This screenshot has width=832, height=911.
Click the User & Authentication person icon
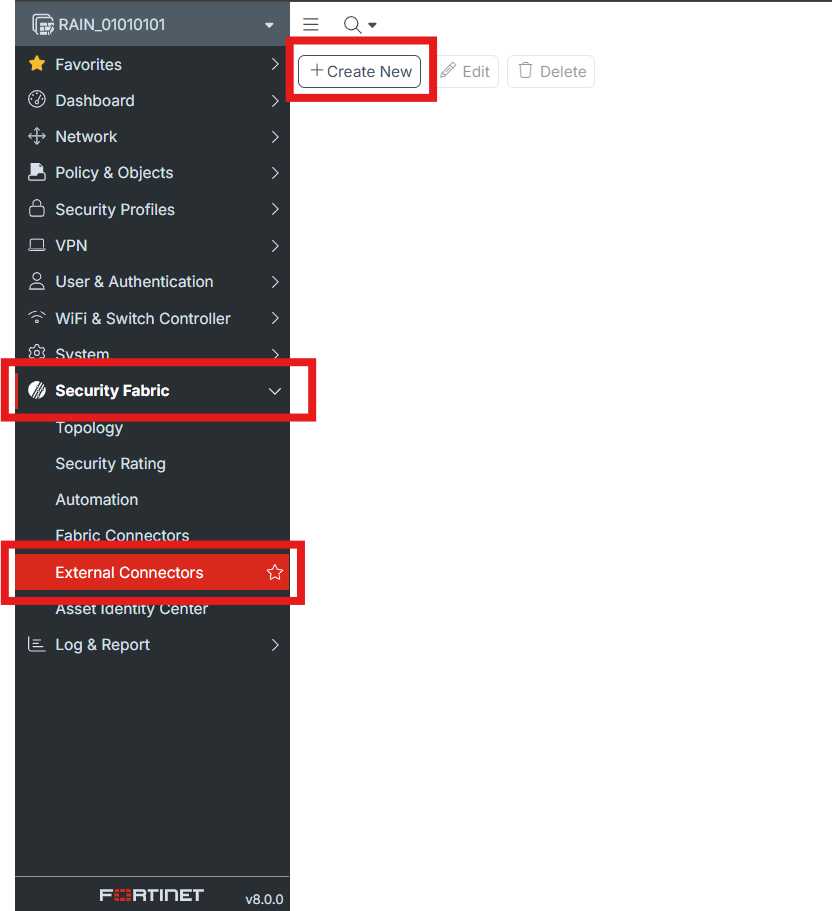tap(37, 281)
